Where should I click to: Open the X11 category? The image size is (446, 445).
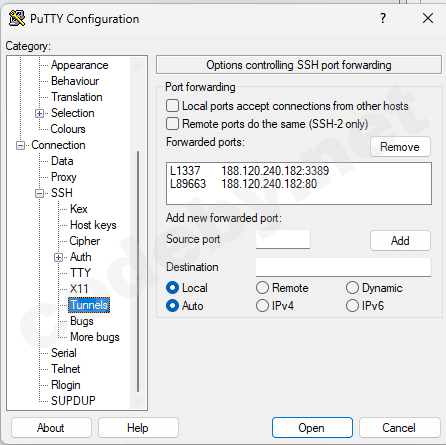(x=79, y=289)
